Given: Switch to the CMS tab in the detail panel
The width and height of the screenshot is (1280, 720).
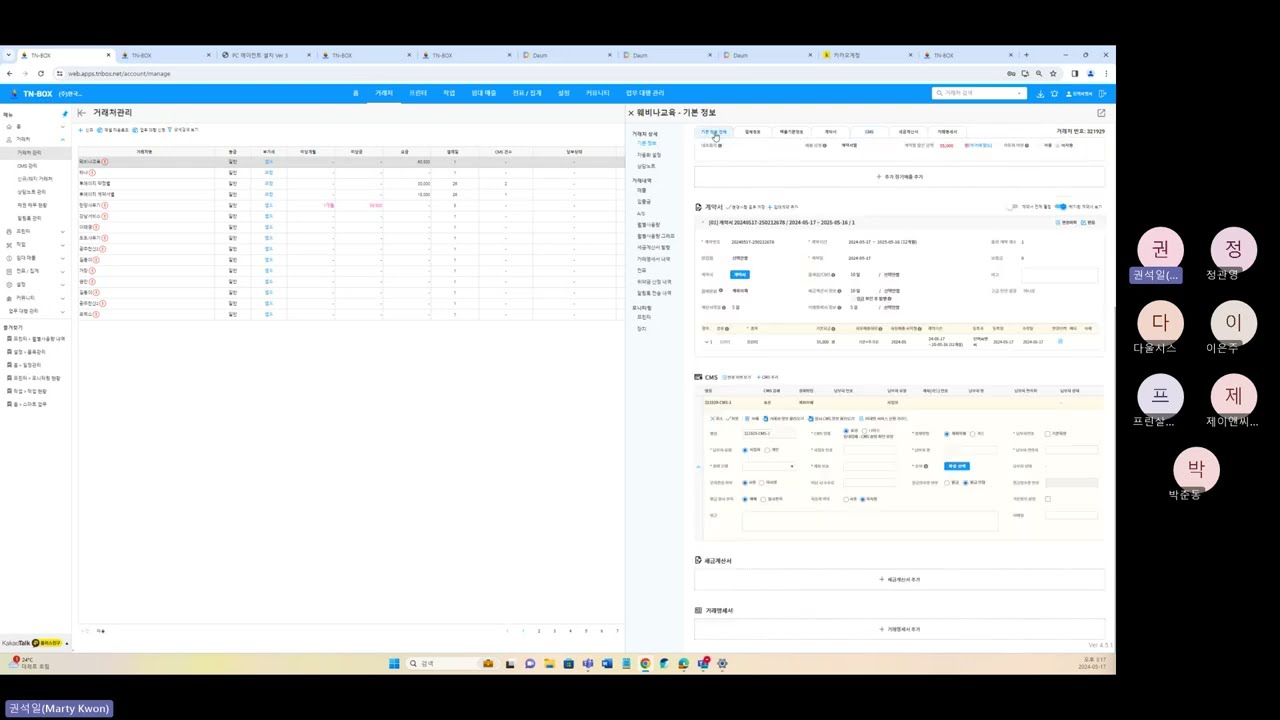Looking at the screenshot, I should (869, 132).
